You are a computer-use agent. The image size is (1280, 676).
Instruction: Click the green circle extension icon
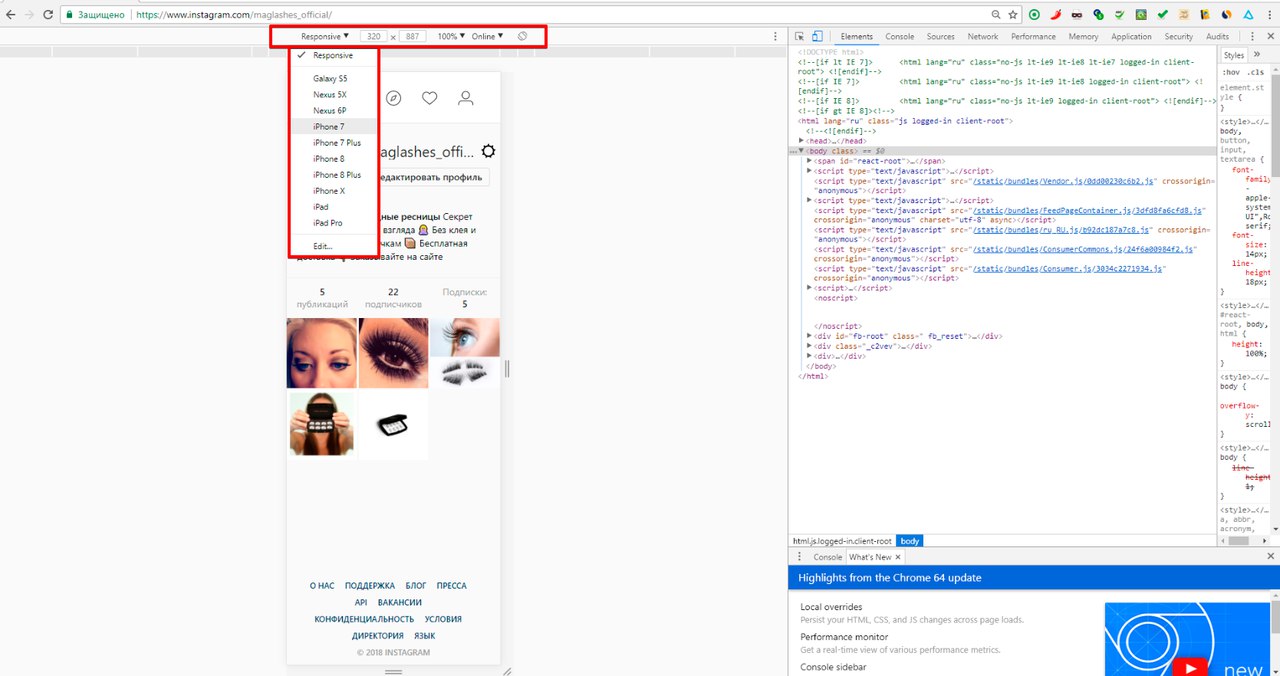point(1034,15)
